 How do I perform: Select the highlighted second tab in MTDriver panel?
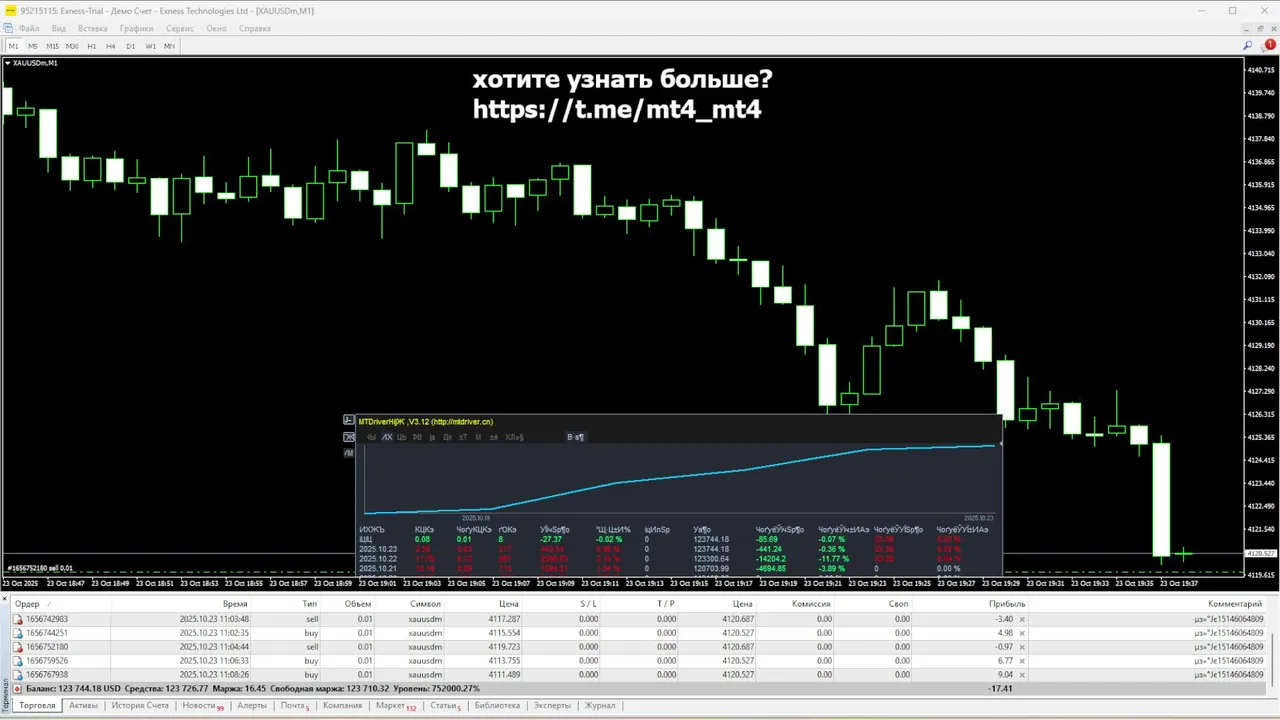[x=388, y=437]
